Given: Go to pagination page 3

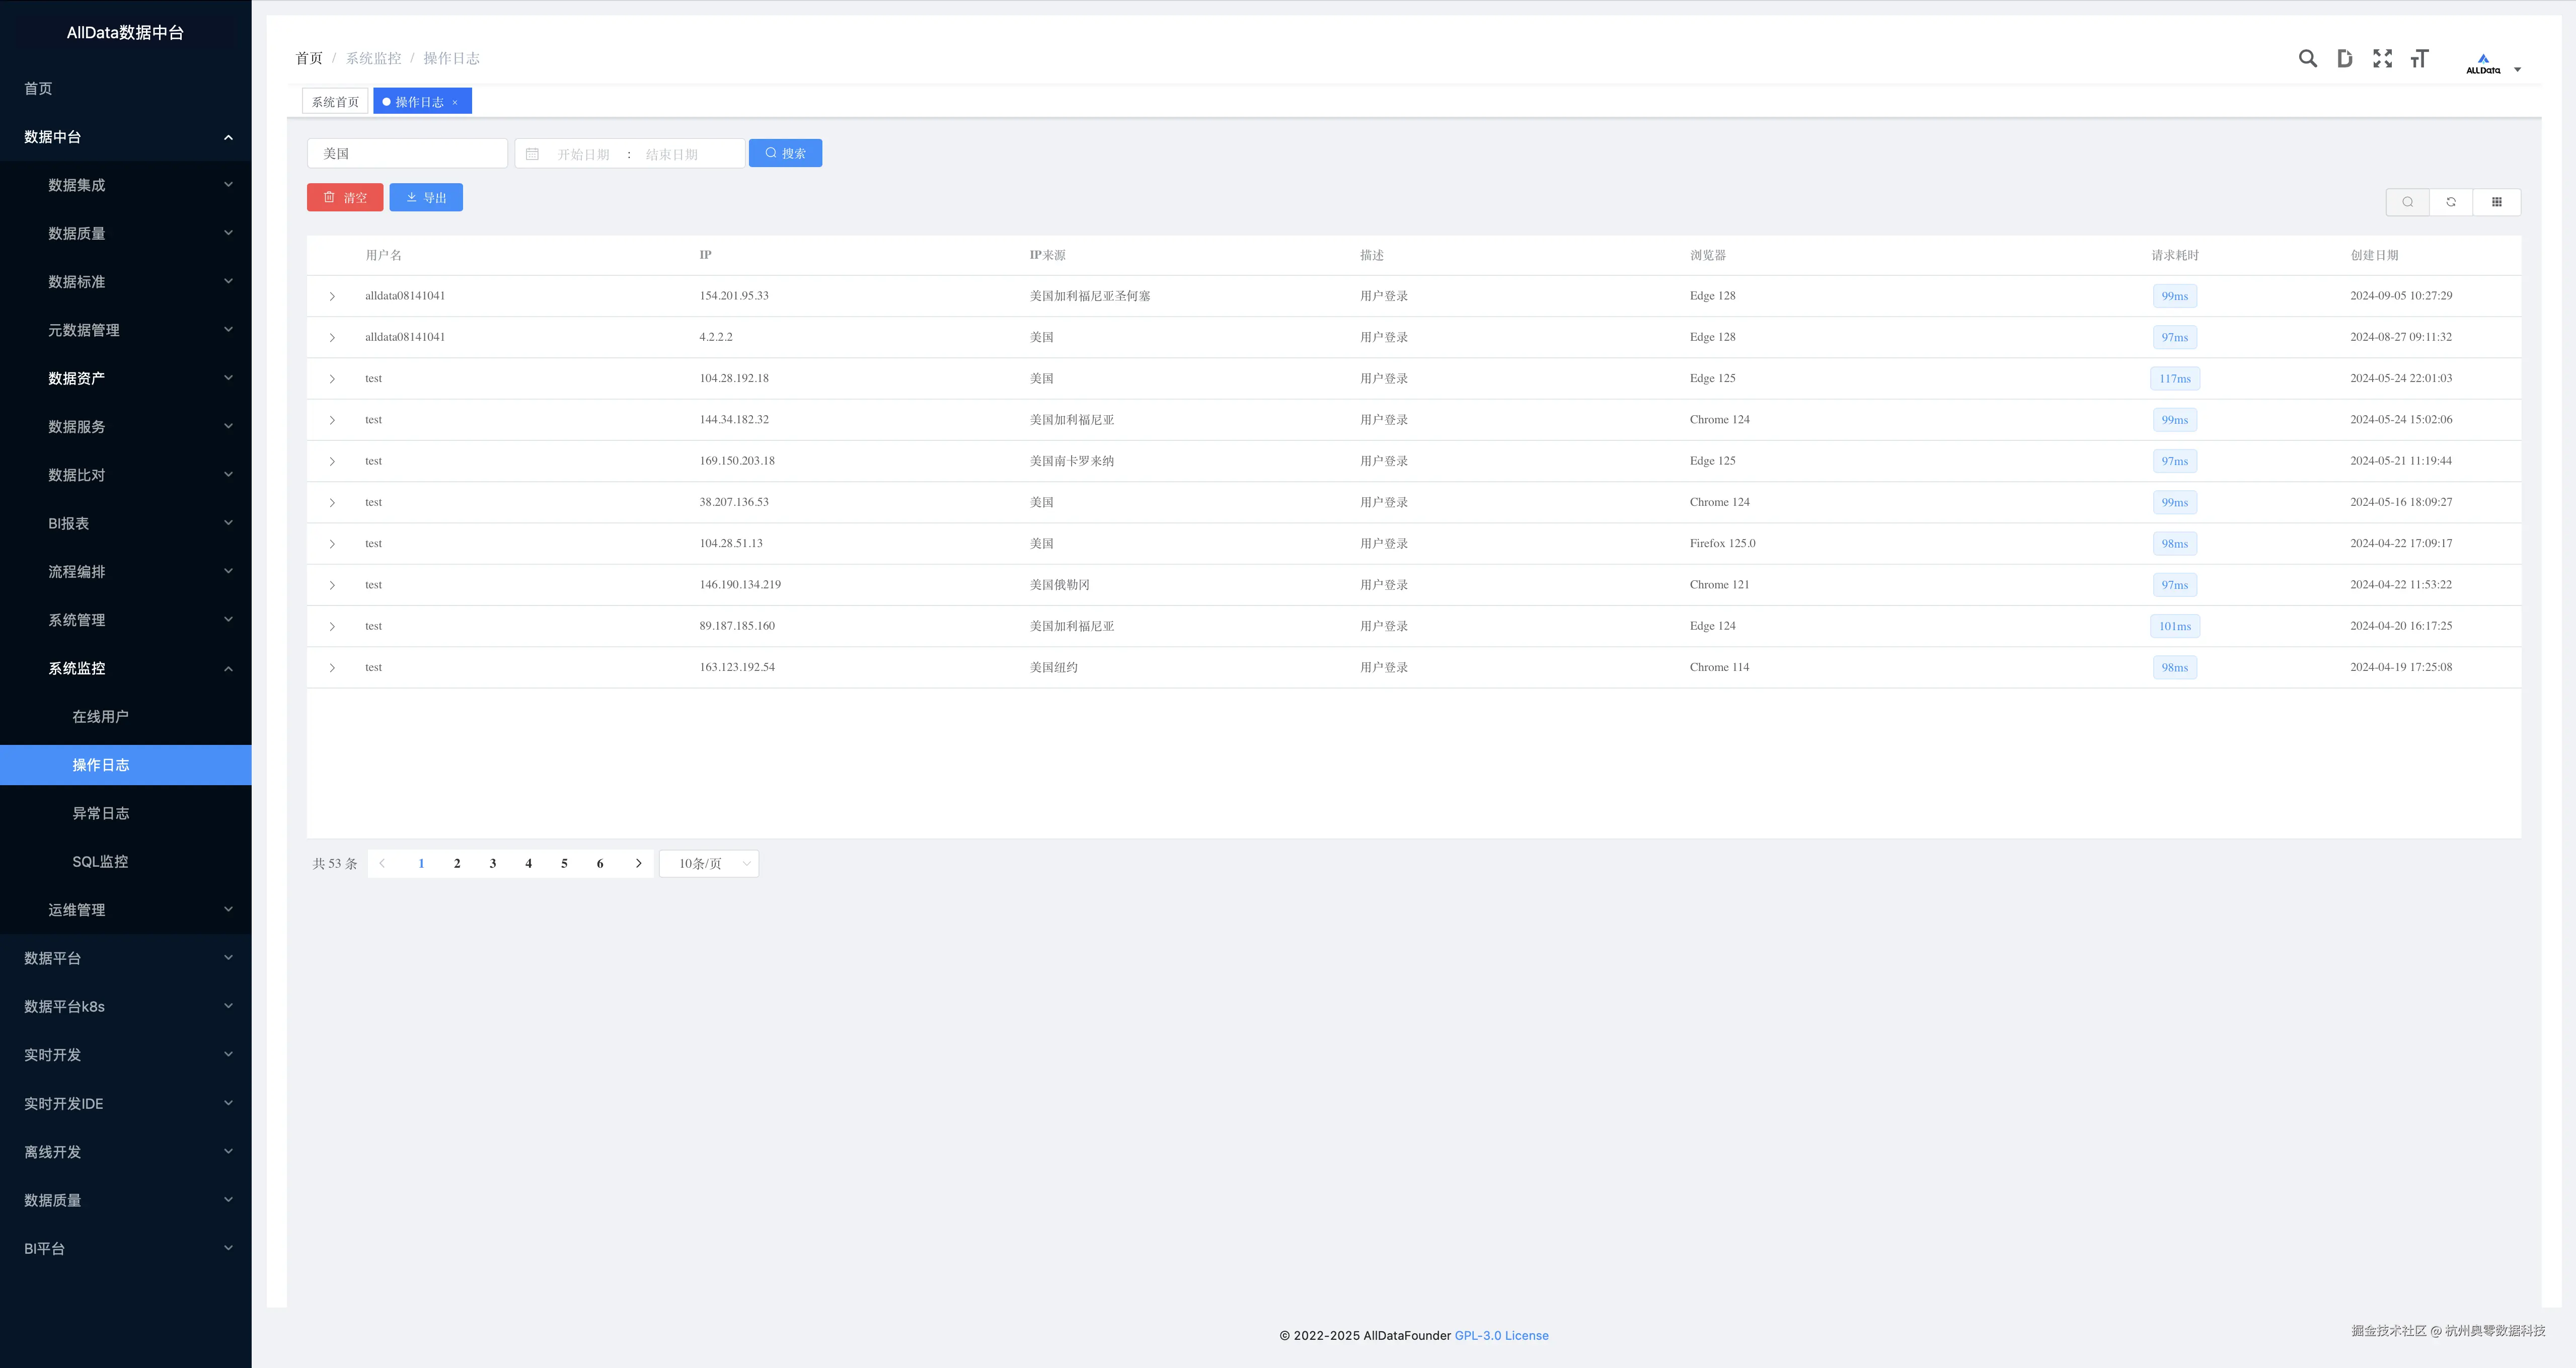Looking at the screenshot, I should (493, 863).
